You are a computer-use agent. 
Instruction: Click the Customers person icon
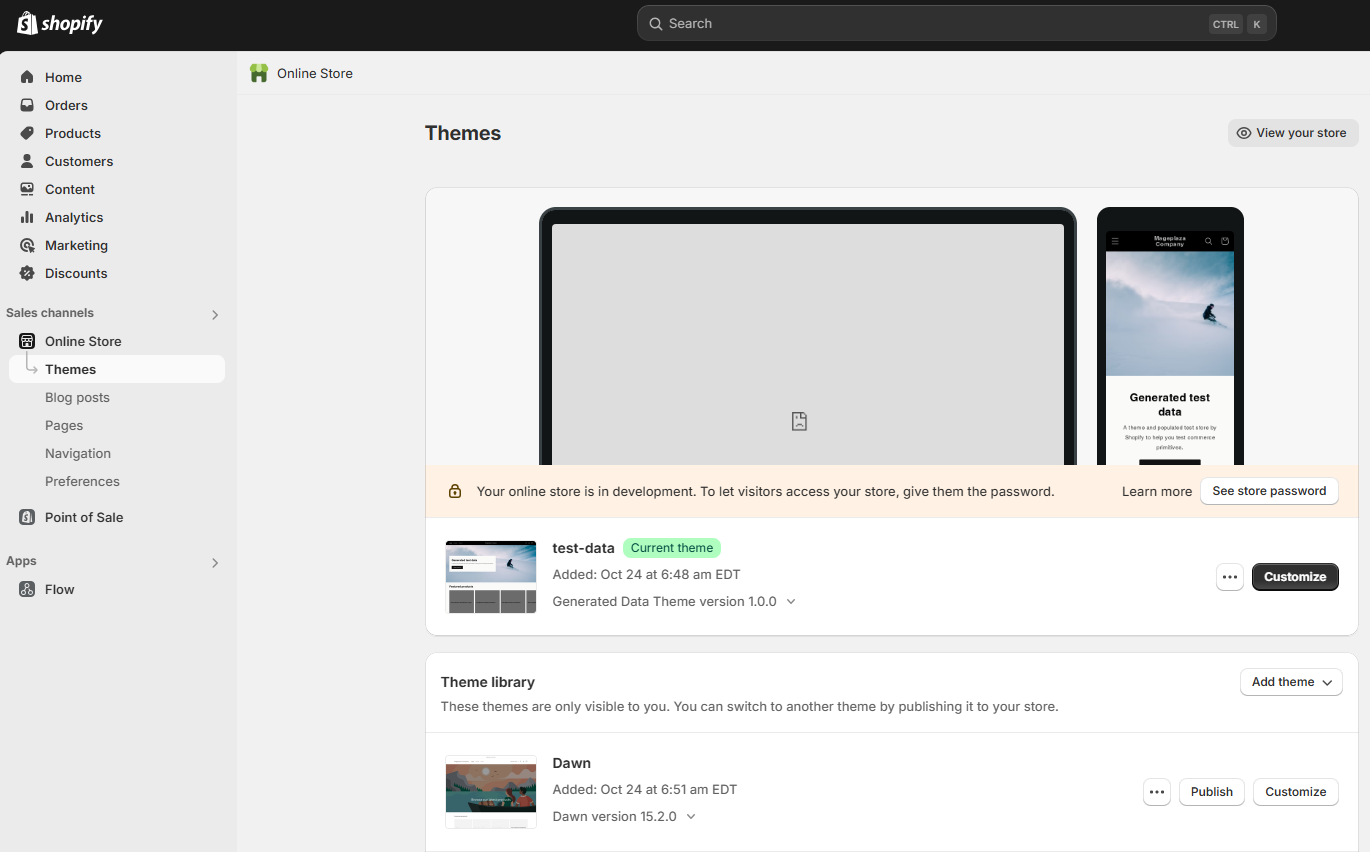click(x=27, y=161)
